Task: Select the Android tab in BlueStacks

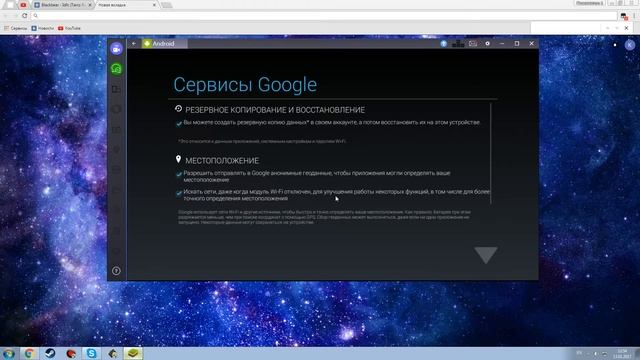Action: [164, 43]
